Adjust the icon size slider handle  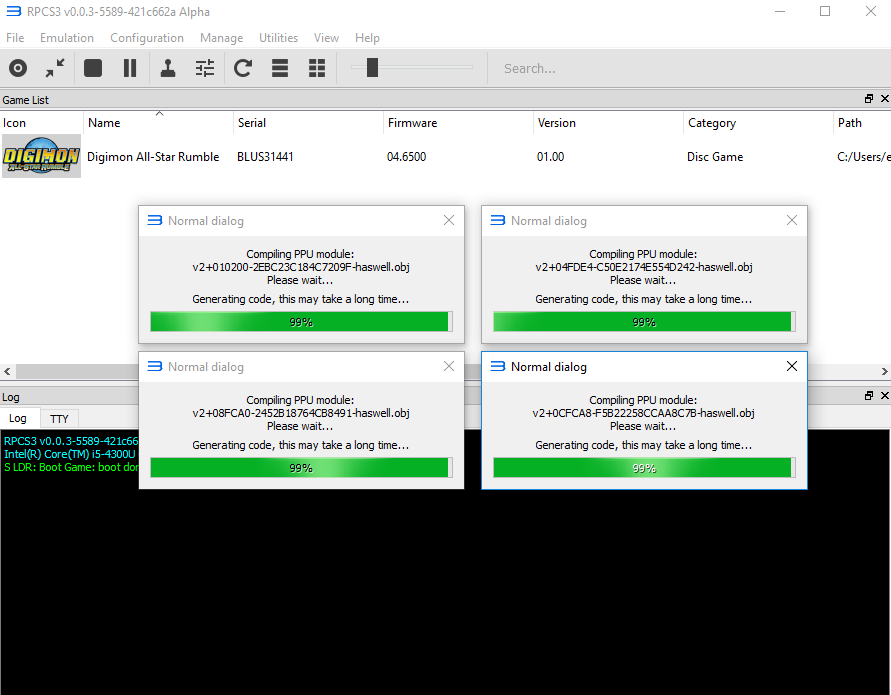[x=372, y=67]
